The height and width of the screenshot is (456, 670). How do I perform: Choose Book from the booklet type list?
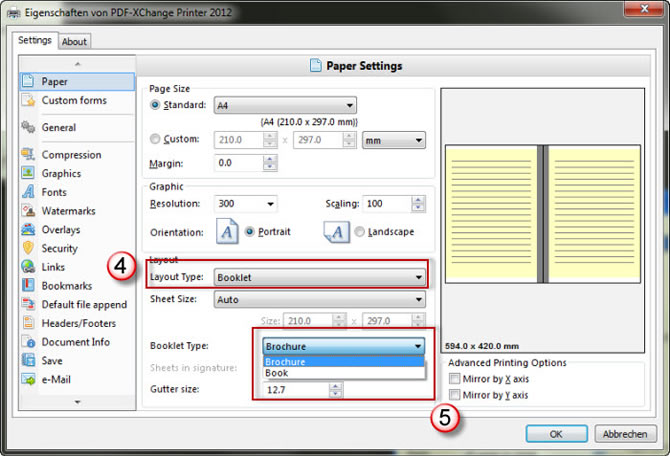click(344, 373)
